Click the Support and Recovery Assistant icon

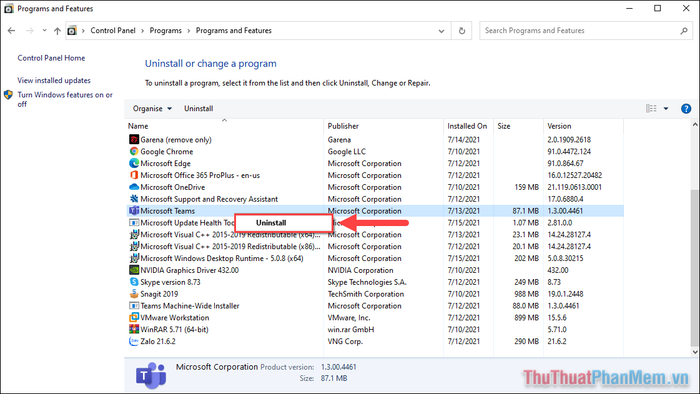pyautogui.click(x=133, y=199)
